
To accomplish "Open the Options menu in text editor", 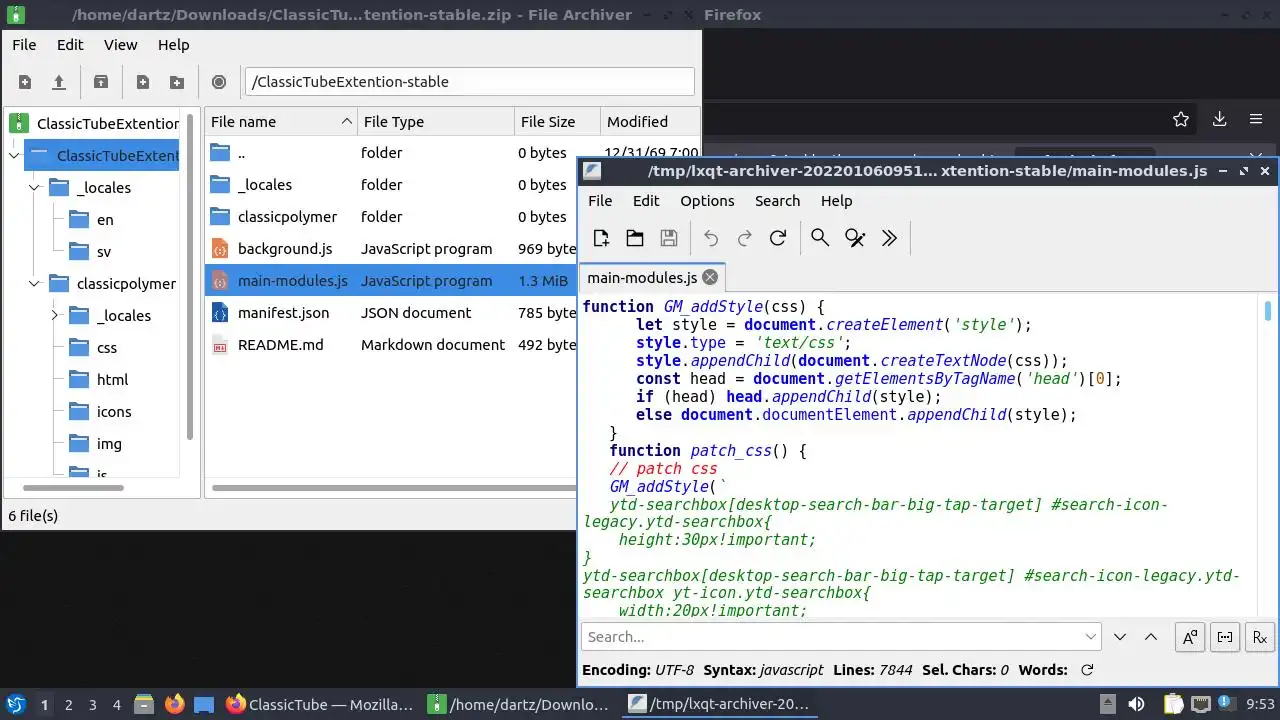I will (707, 201).
